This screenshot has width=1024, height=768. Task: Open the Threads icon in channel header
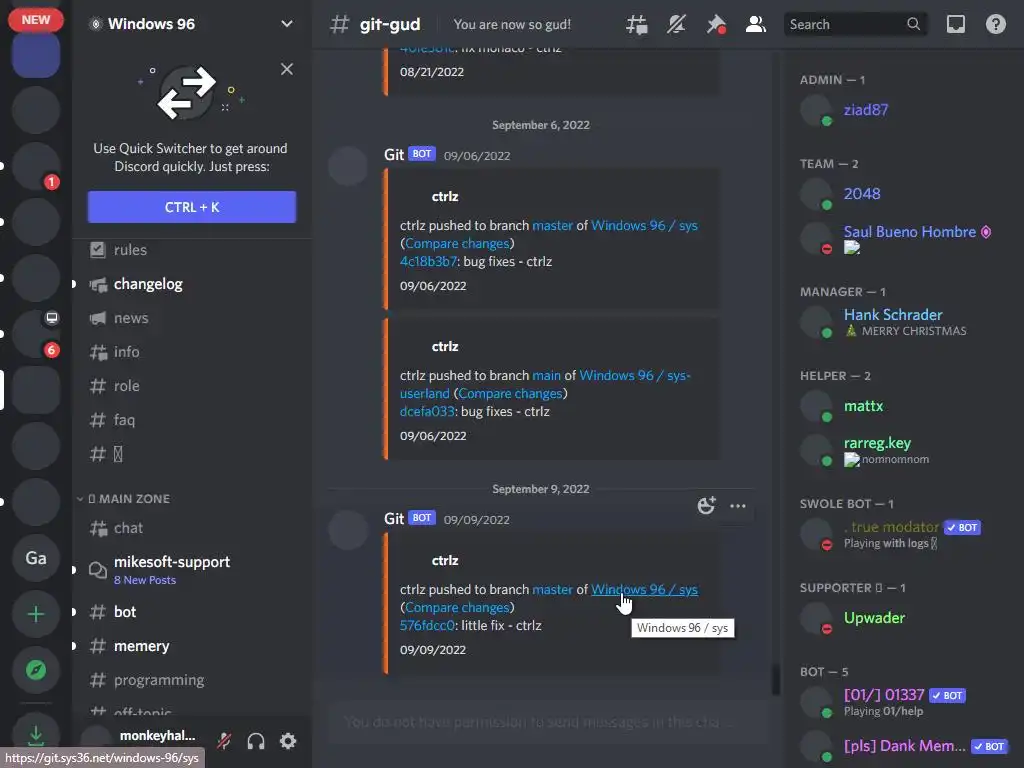637,25
